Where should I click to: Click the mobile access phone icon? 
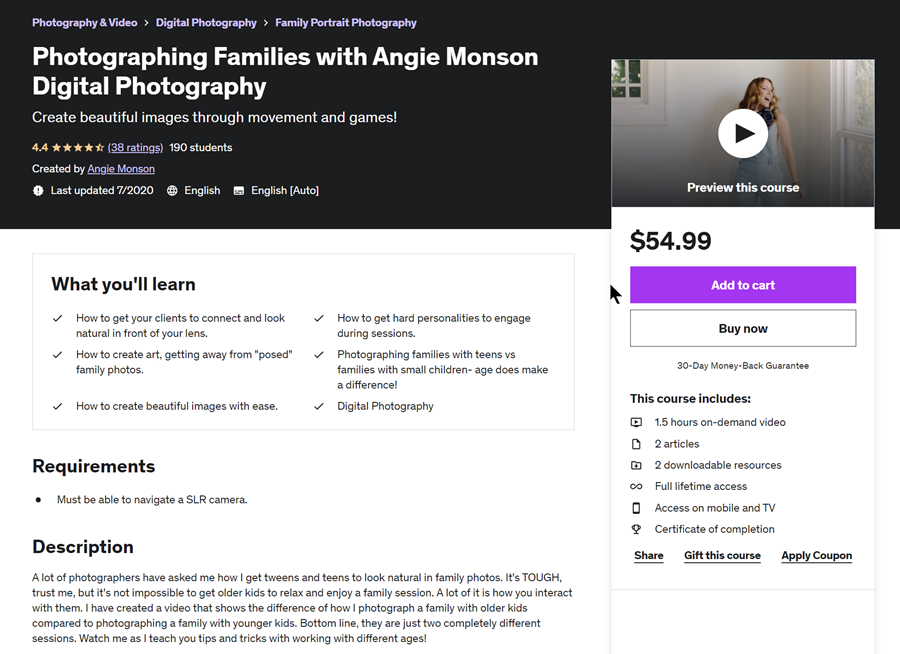click(636, 508)
